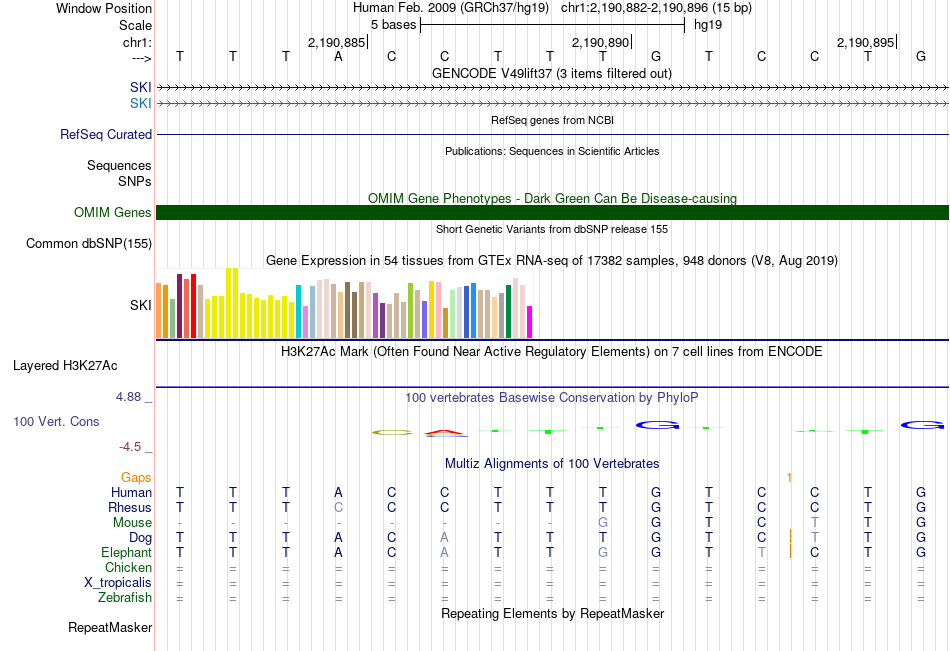Open the Layered H3K27Ac track label

point(65,366)
